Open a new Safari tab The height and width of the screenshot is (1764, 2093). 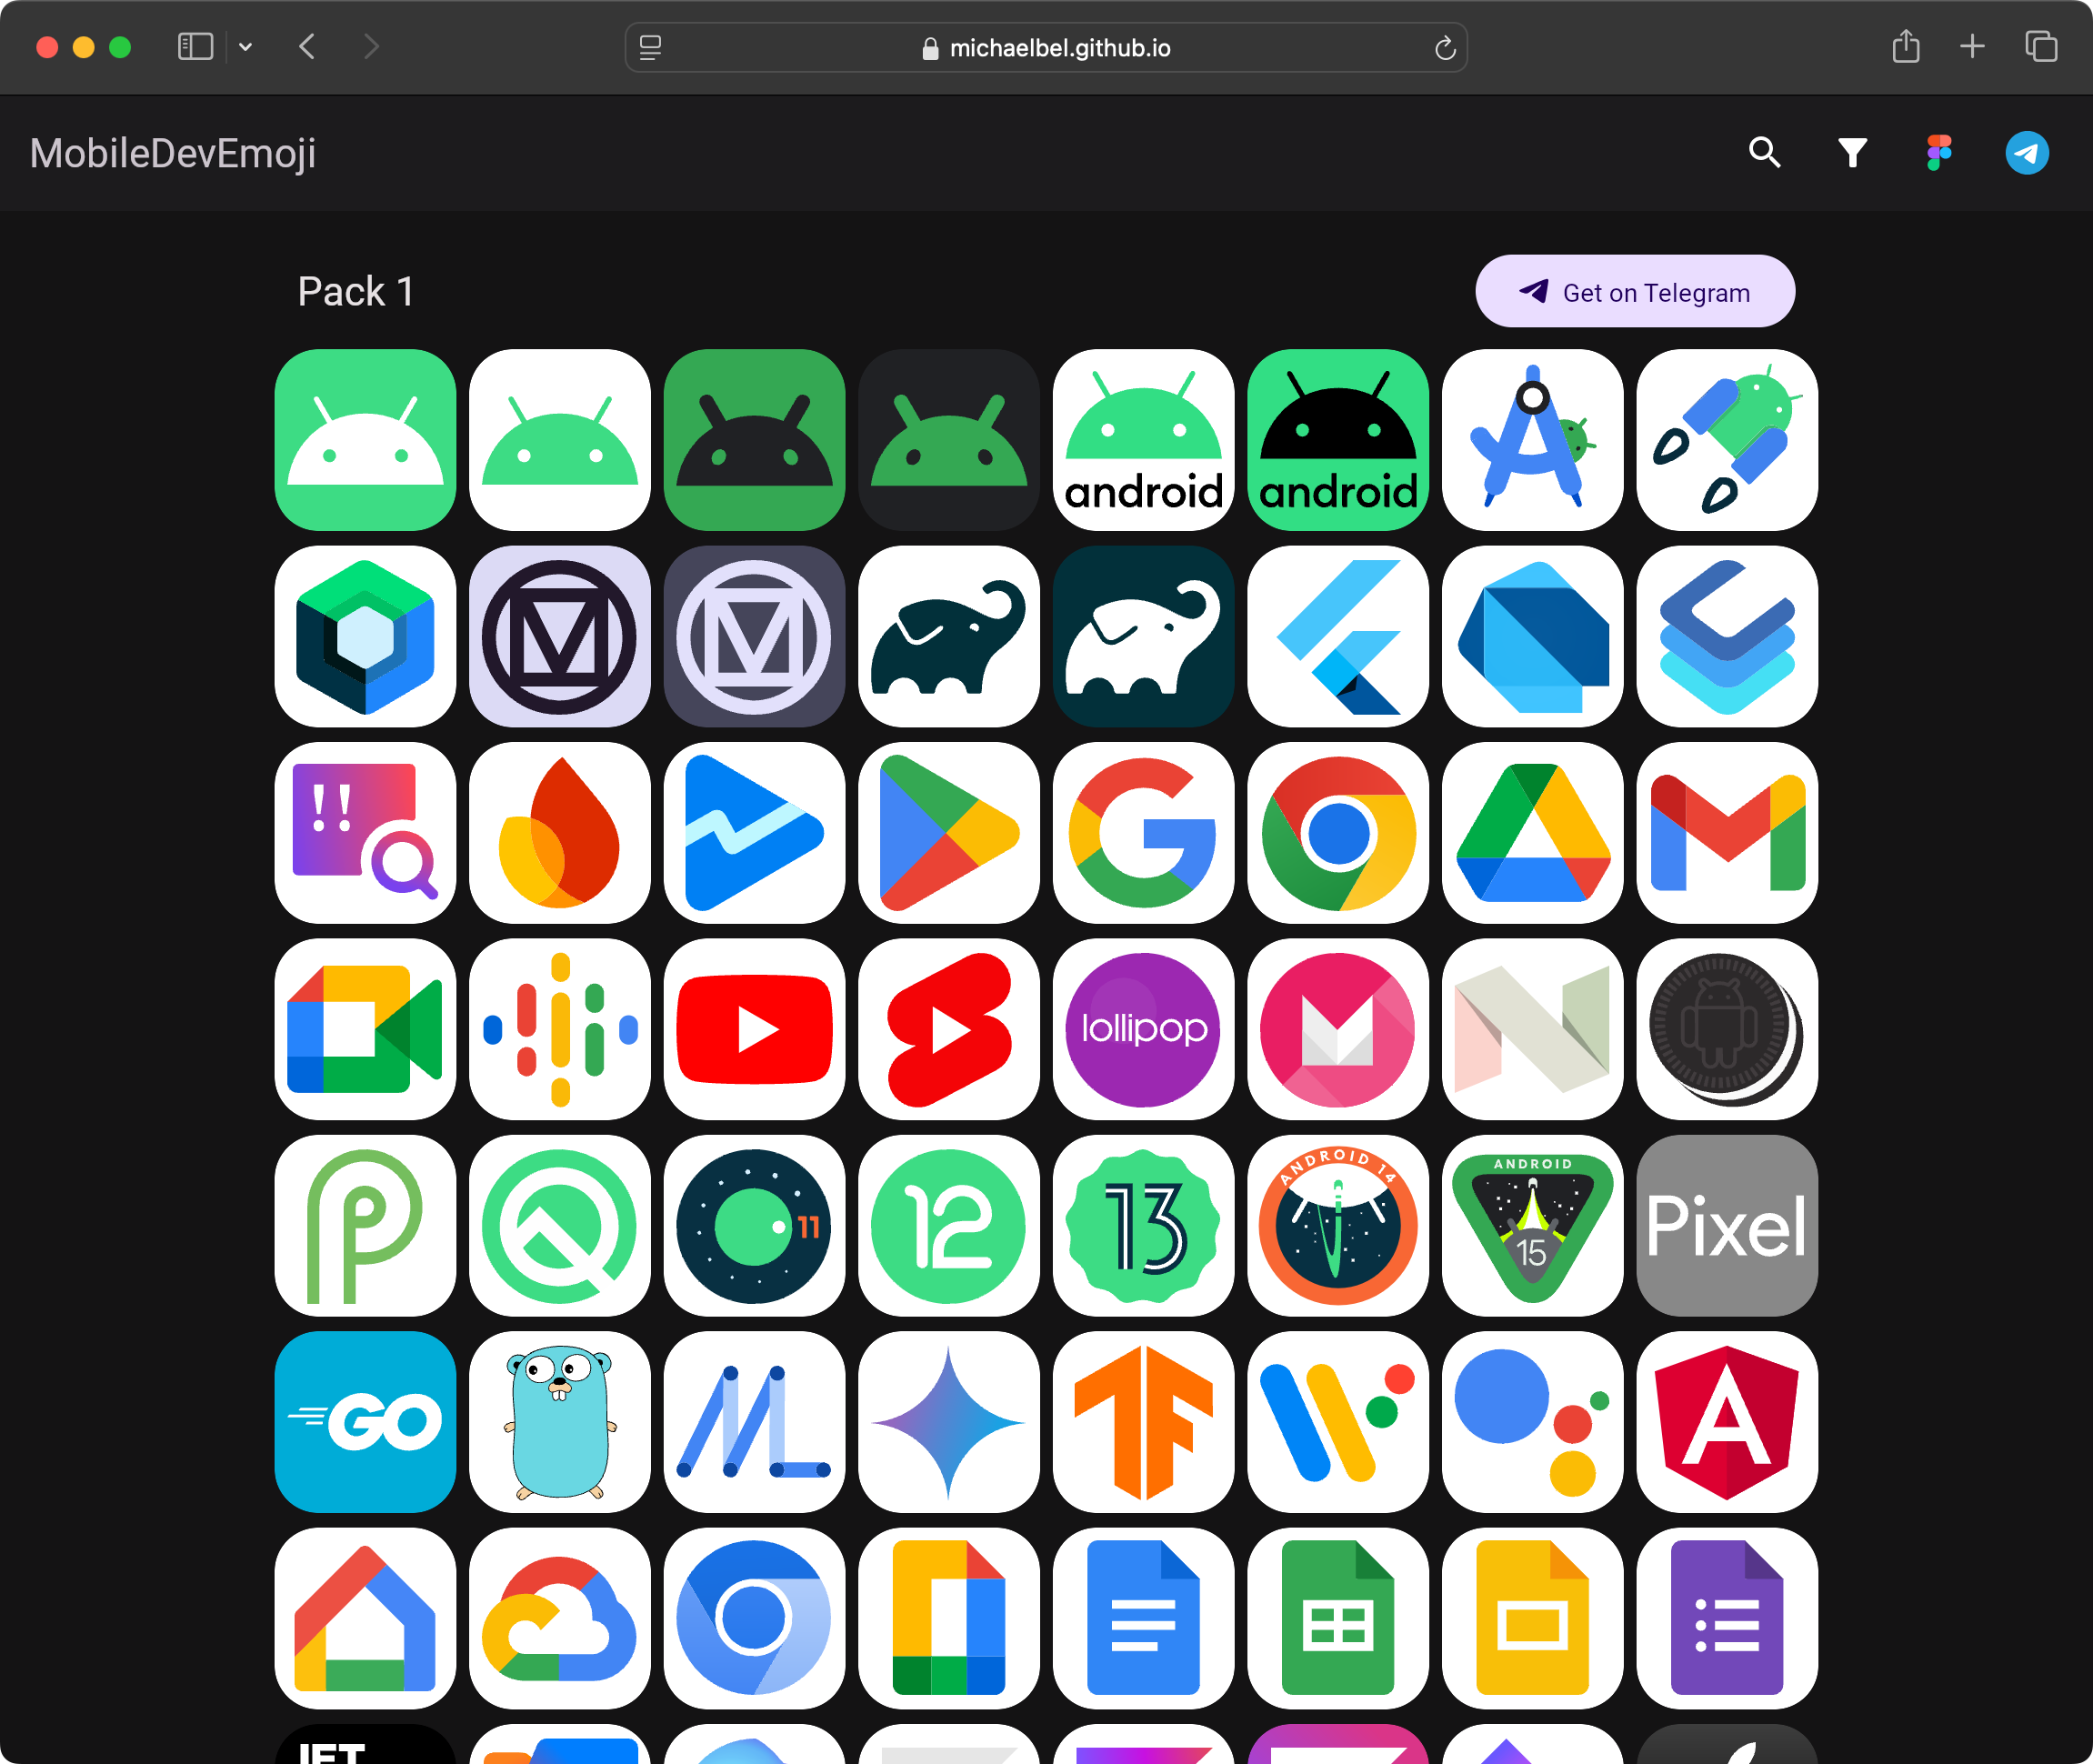coord(1972,47)
